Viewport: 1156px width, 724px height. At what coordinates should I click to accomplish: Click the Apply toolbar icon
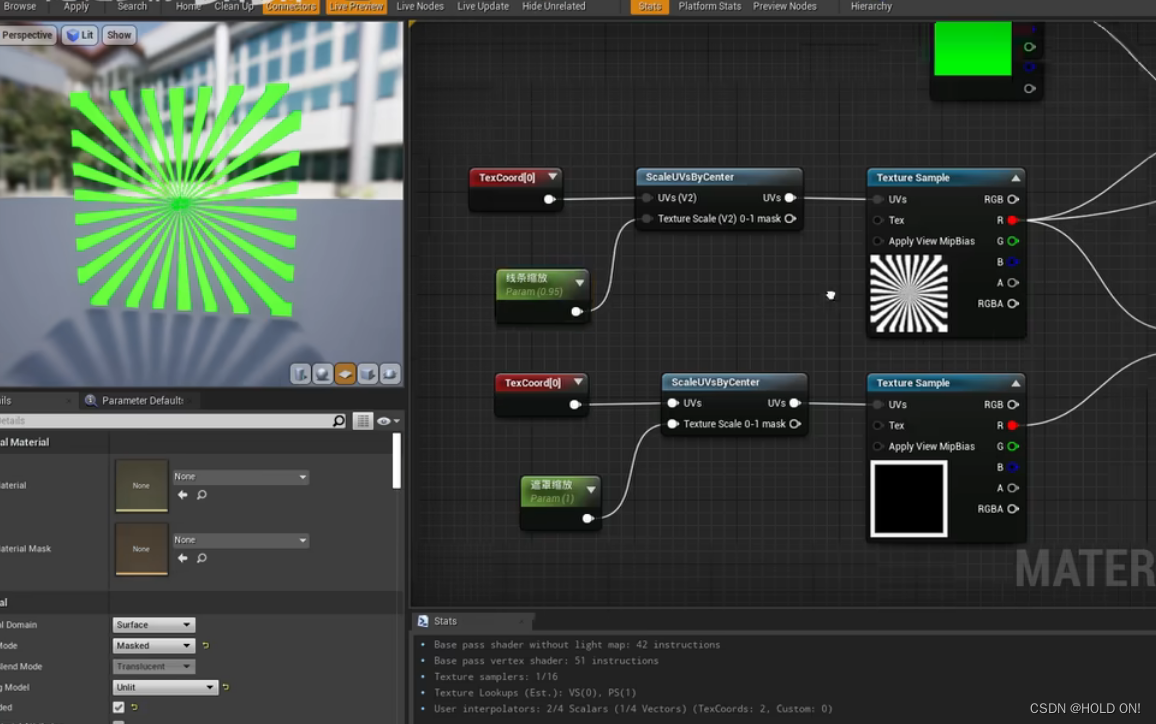(x=75, y=6)
